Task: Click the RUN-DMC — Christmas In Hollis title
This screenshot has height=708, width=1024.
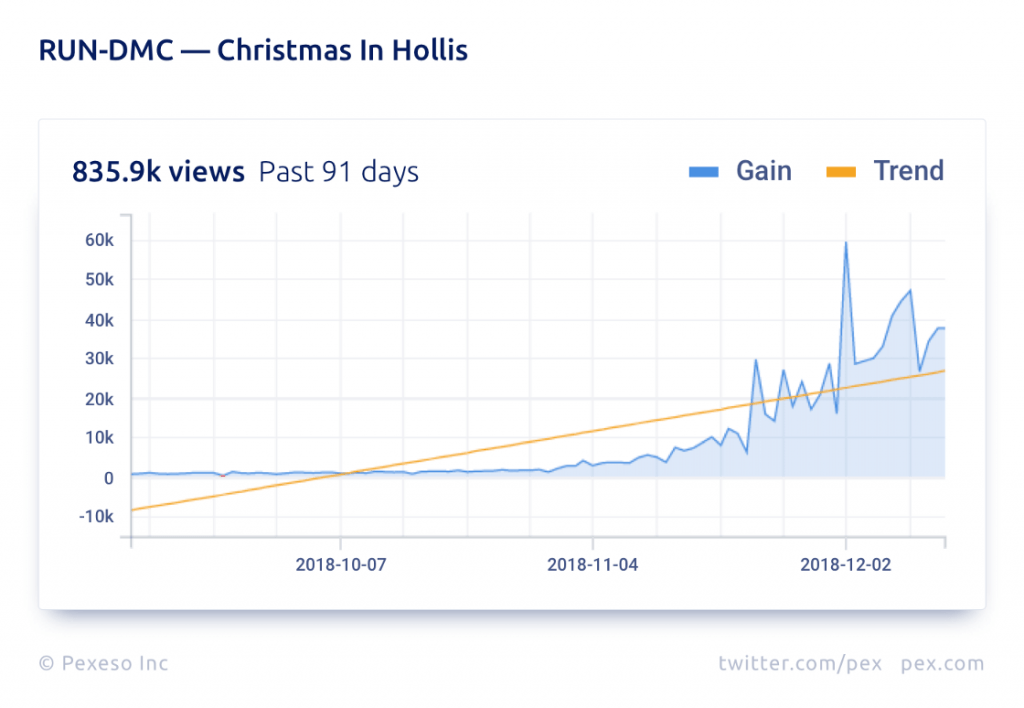Action: tap(253, 51)
